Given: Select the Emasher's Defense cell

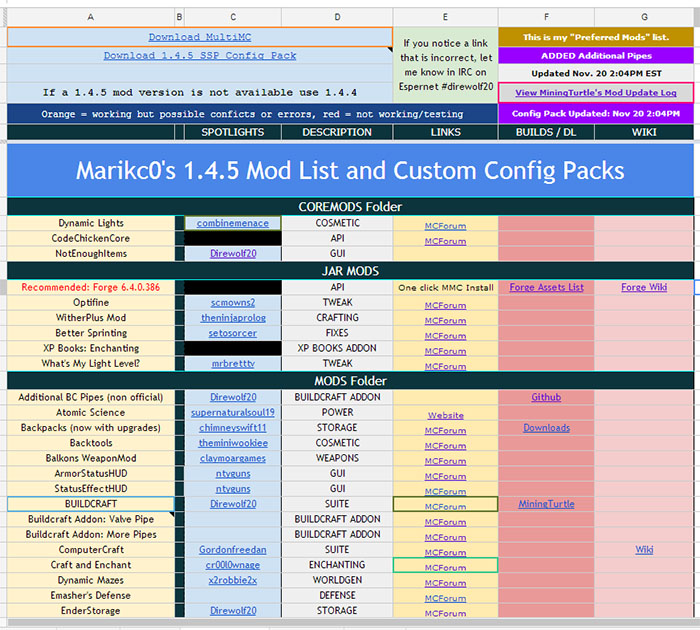Looking at the screenshot, I should tap(91, 595).
